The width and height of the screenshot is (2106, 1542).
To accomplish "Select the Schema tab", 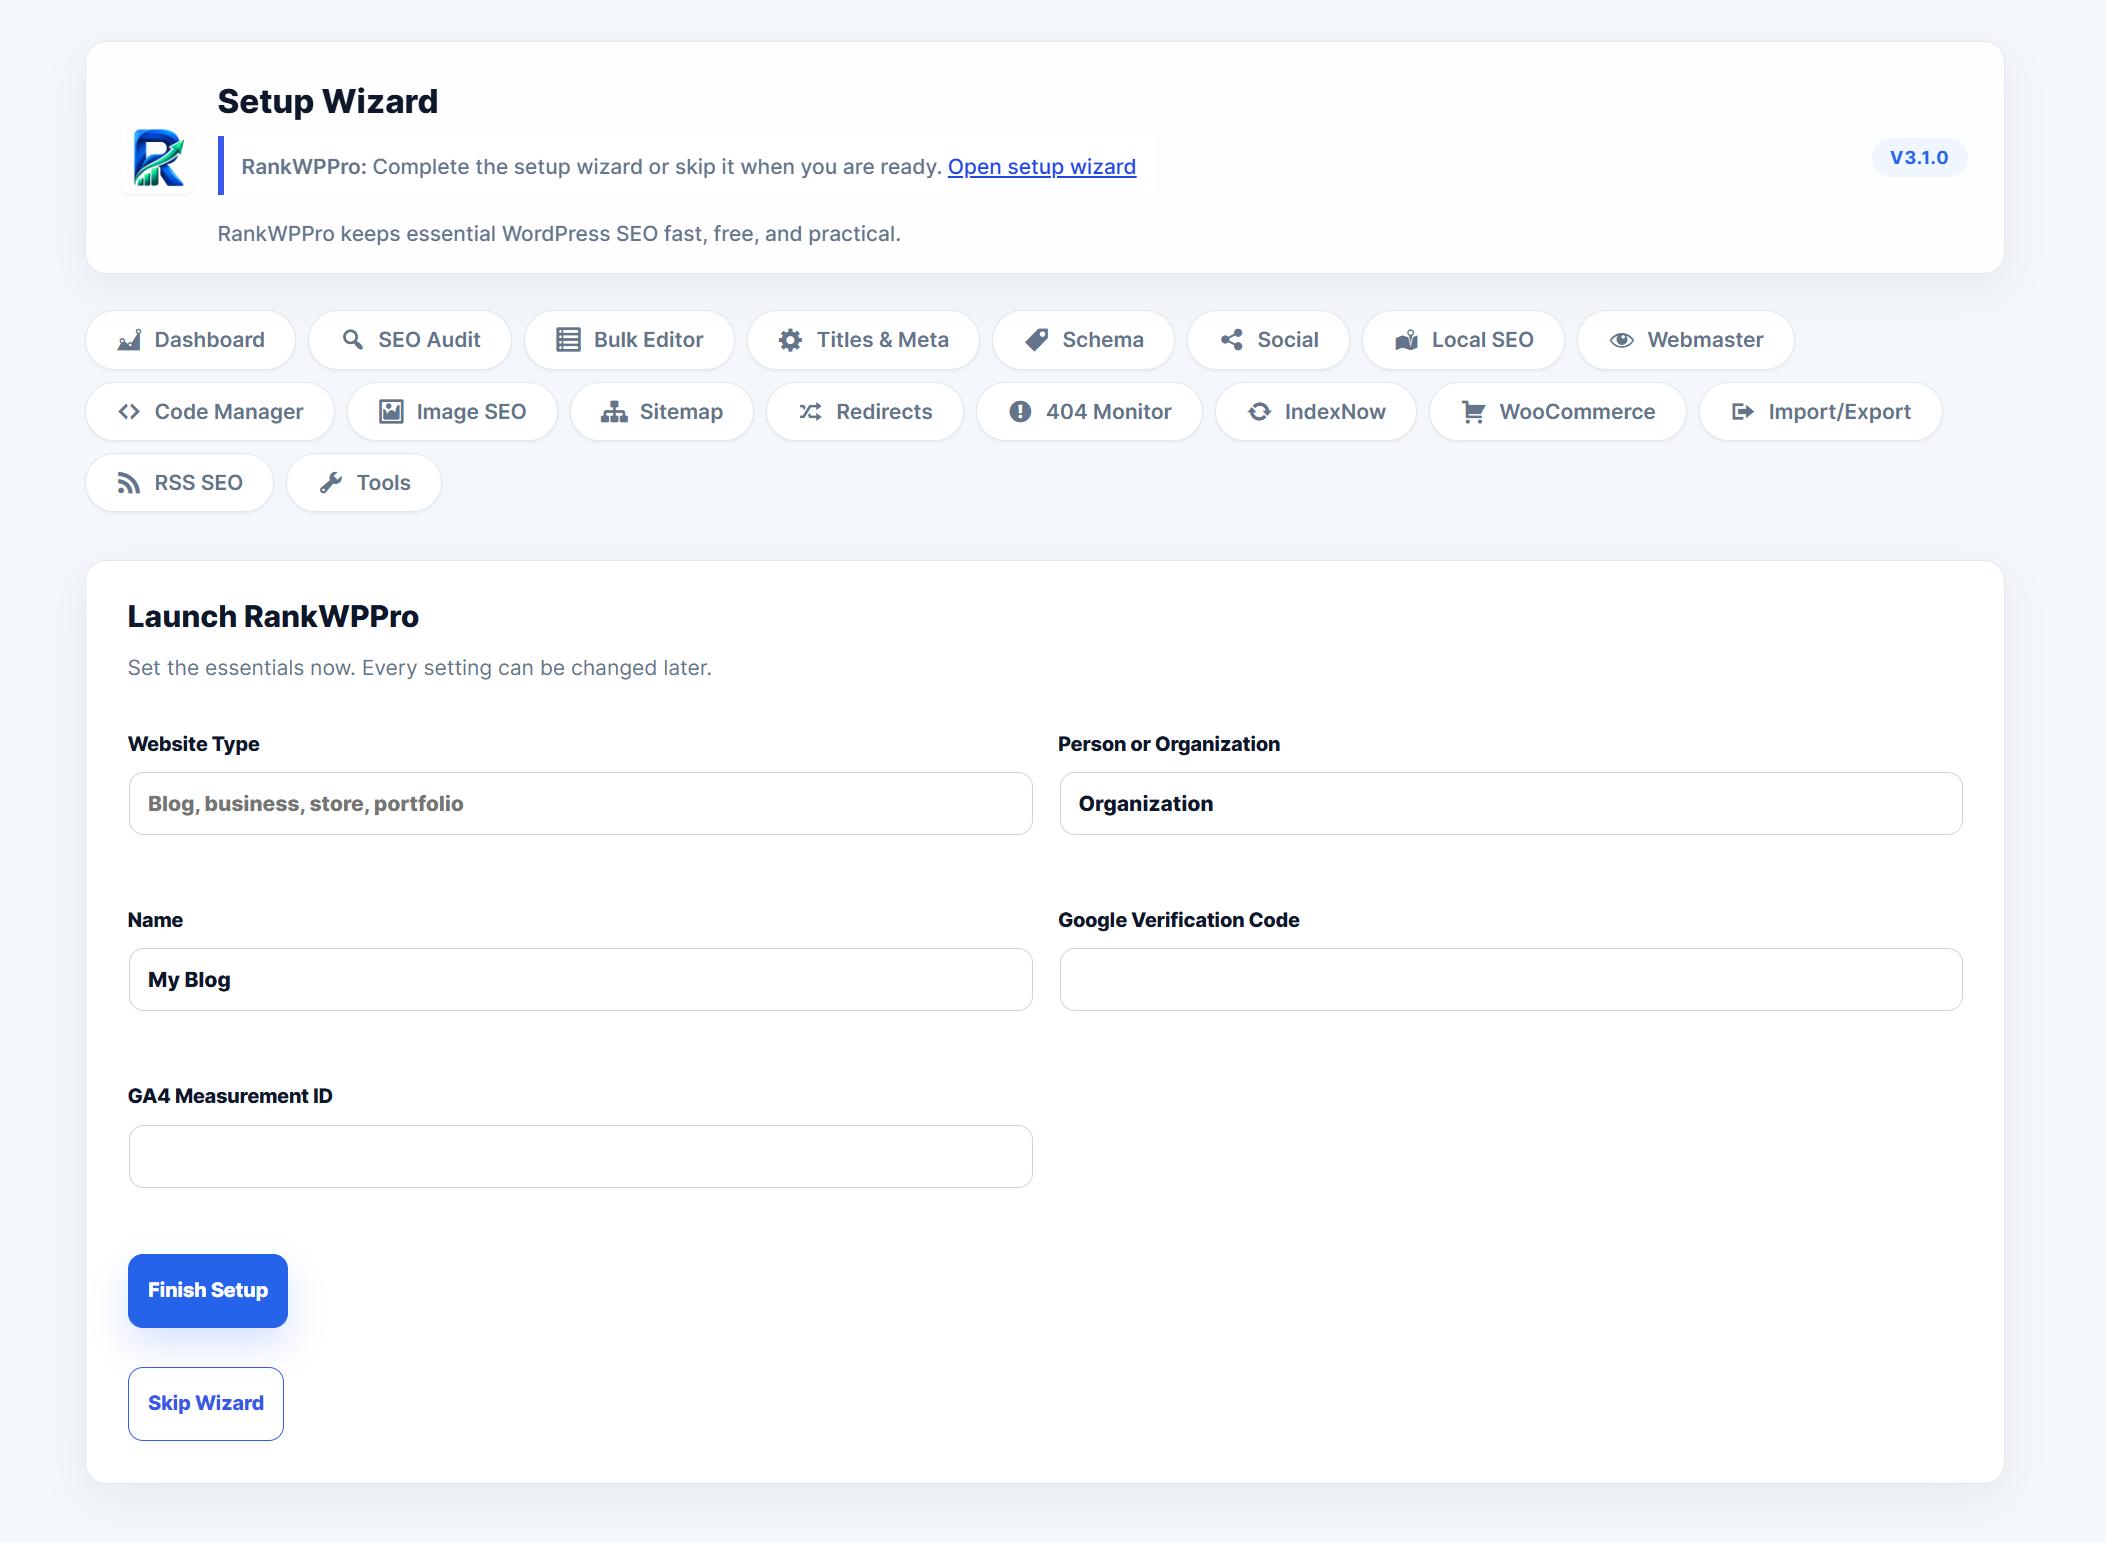I will click(1084, 340).
